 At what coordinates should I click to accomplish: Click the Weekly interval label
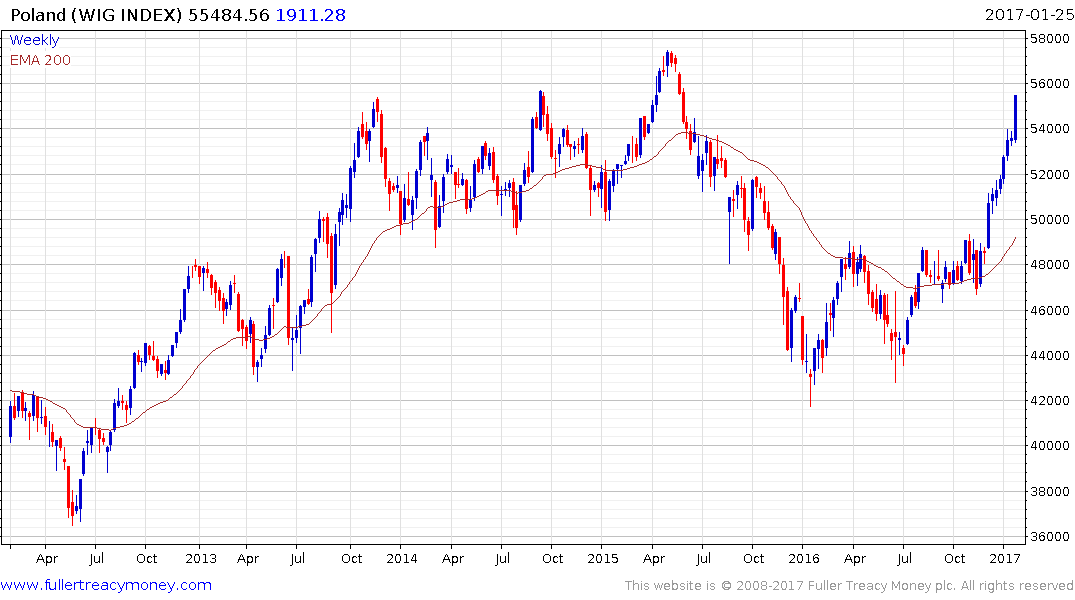click(x=34, y=40)
